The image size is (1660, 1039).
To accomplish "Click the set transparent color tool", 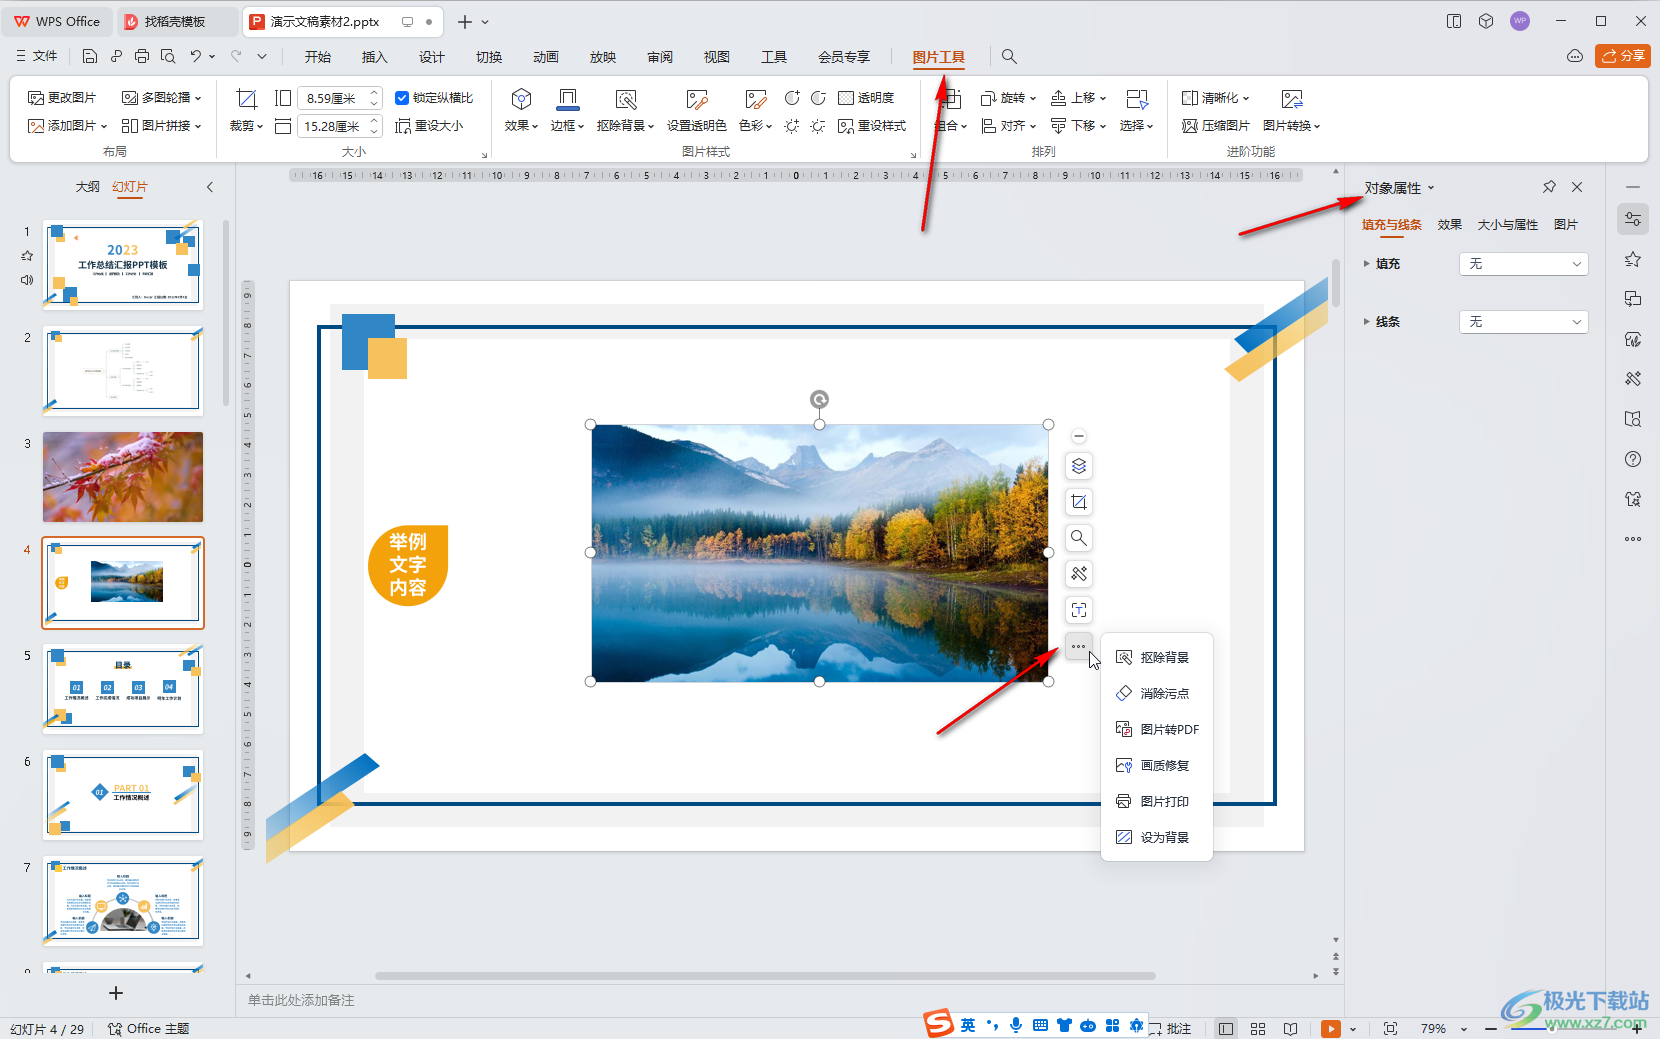I will click(x=697, y=110).
